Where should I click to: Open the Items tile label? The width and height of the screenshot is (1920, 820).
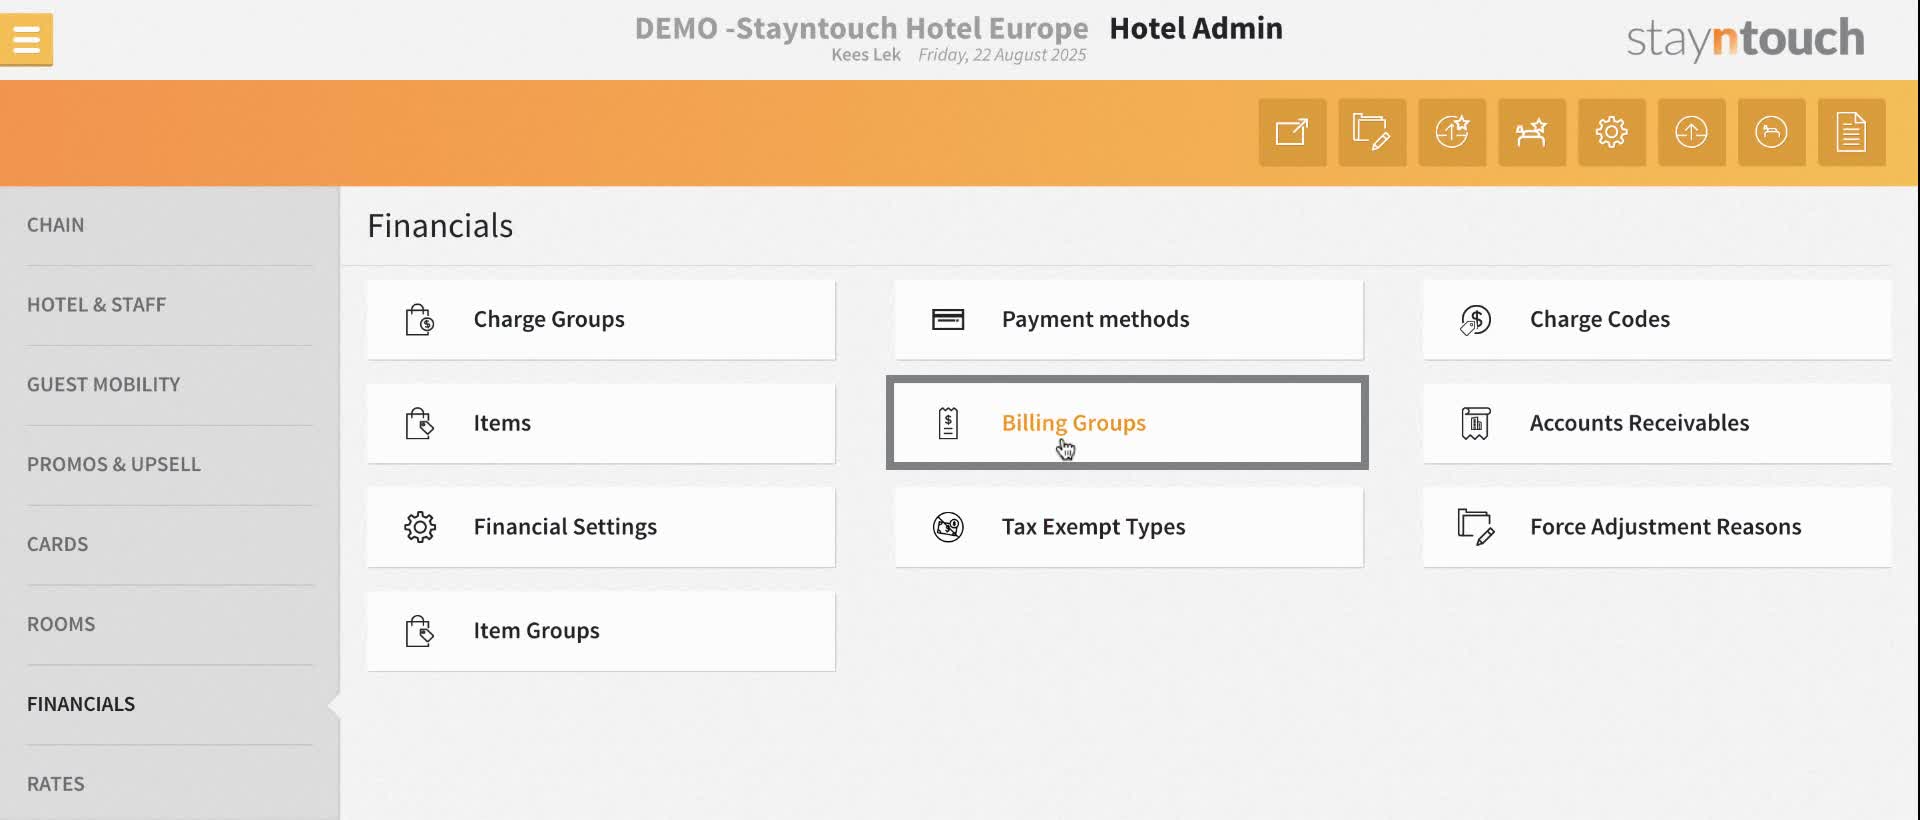502,423
